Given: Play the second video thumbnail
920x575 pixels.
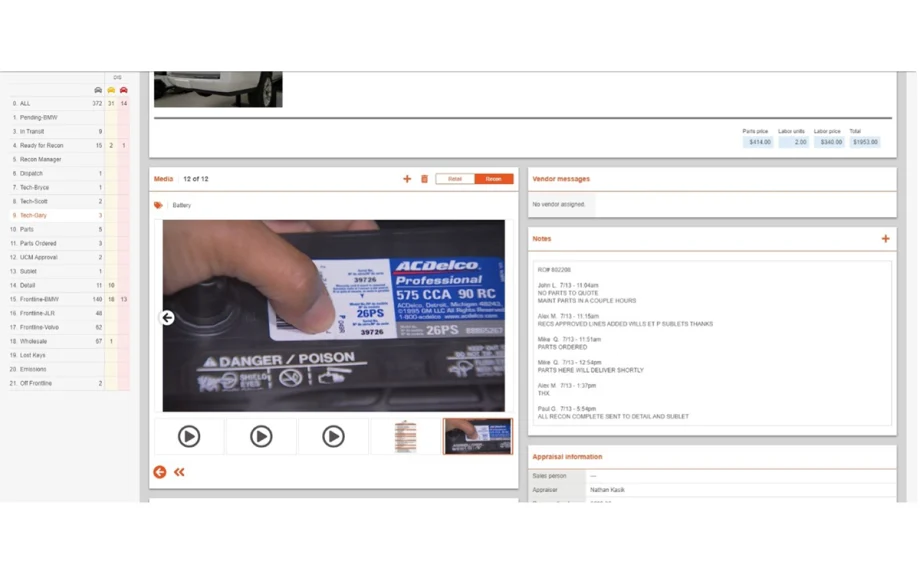Looking at the screenshot, I should coord(261,437).
